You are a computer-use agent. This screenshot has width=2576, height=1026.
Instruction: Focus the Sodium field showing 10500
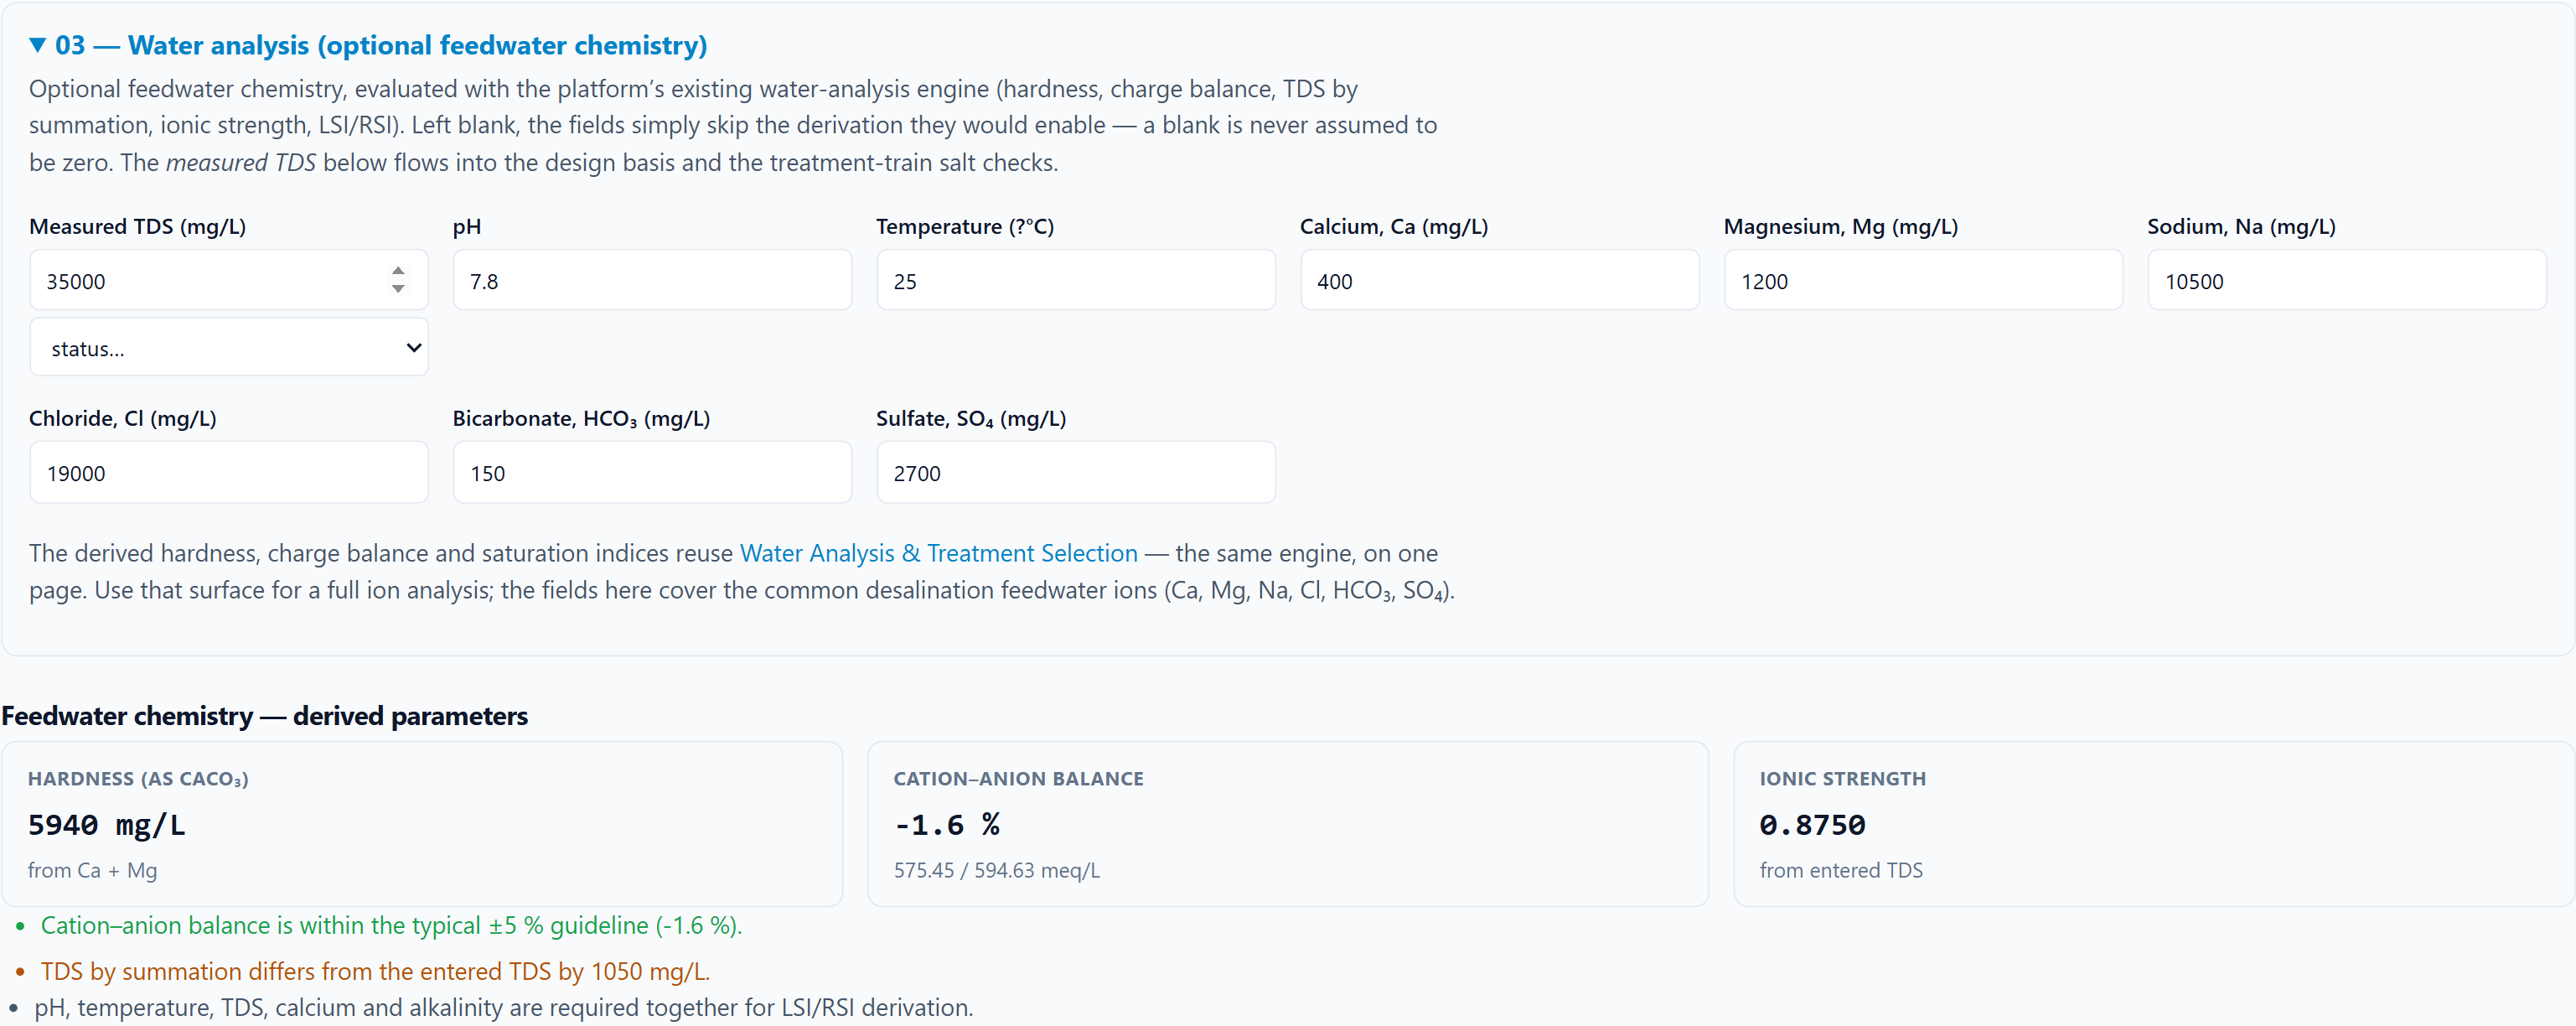(x=2347, y=281)
